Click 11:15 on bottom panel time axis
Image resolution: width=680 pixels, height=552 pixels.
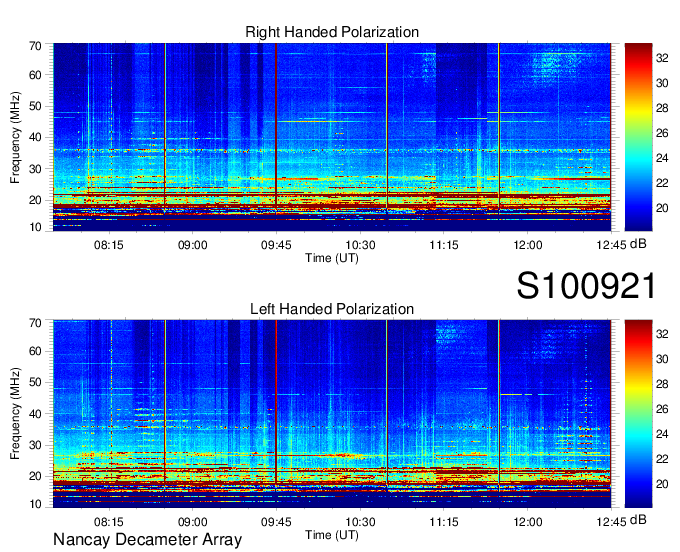pyautogui.click(x=444, y=522)
